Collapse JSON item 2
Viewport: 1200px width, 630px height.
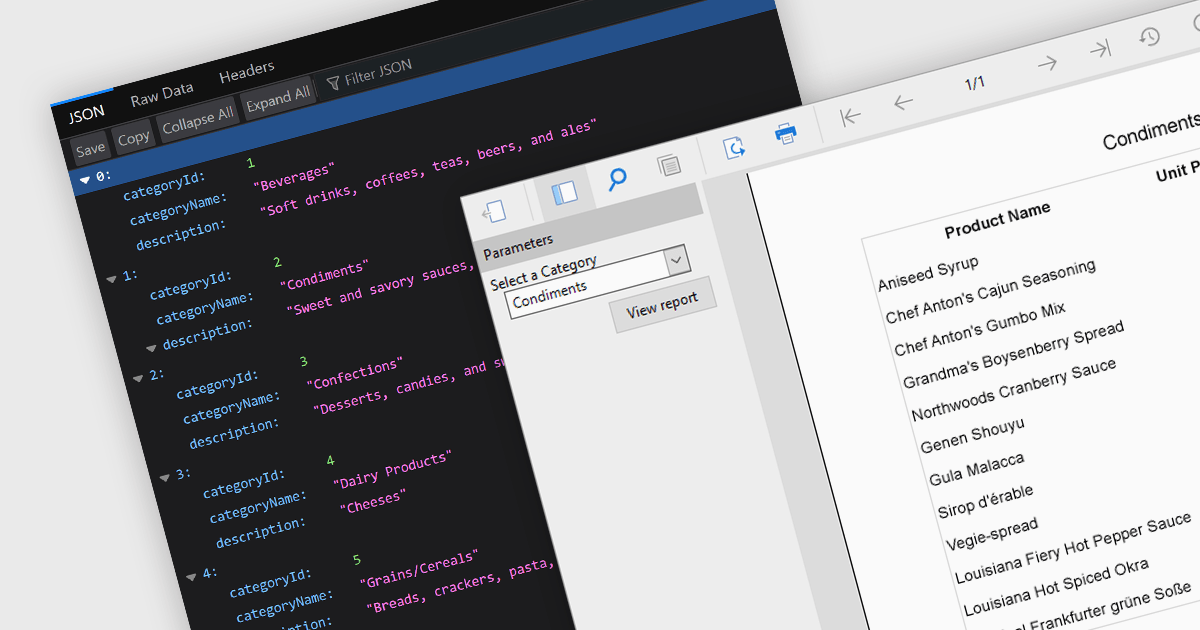click(x=138, y=377)
